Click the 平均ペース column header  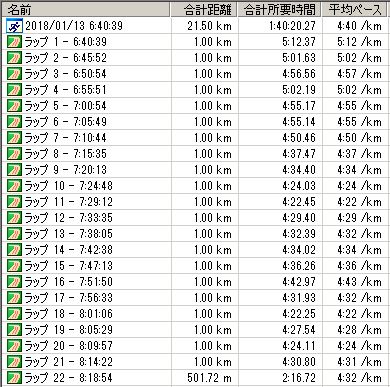355,9
